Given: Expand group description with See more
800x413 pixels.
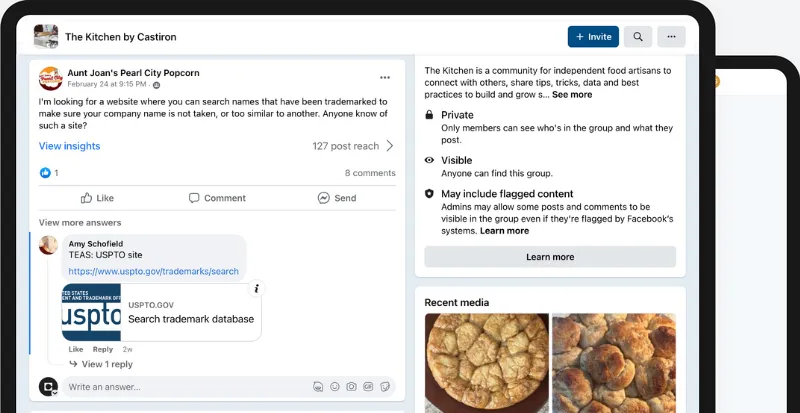Looking at the screenshot, I should pyautogui.click(x=572, y=95).
